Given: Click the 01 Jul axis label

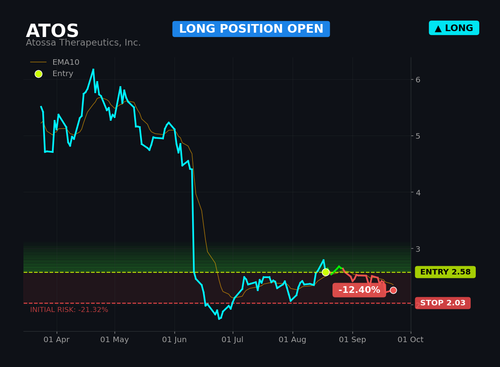Looking at the screenshot, I should 232,340.
